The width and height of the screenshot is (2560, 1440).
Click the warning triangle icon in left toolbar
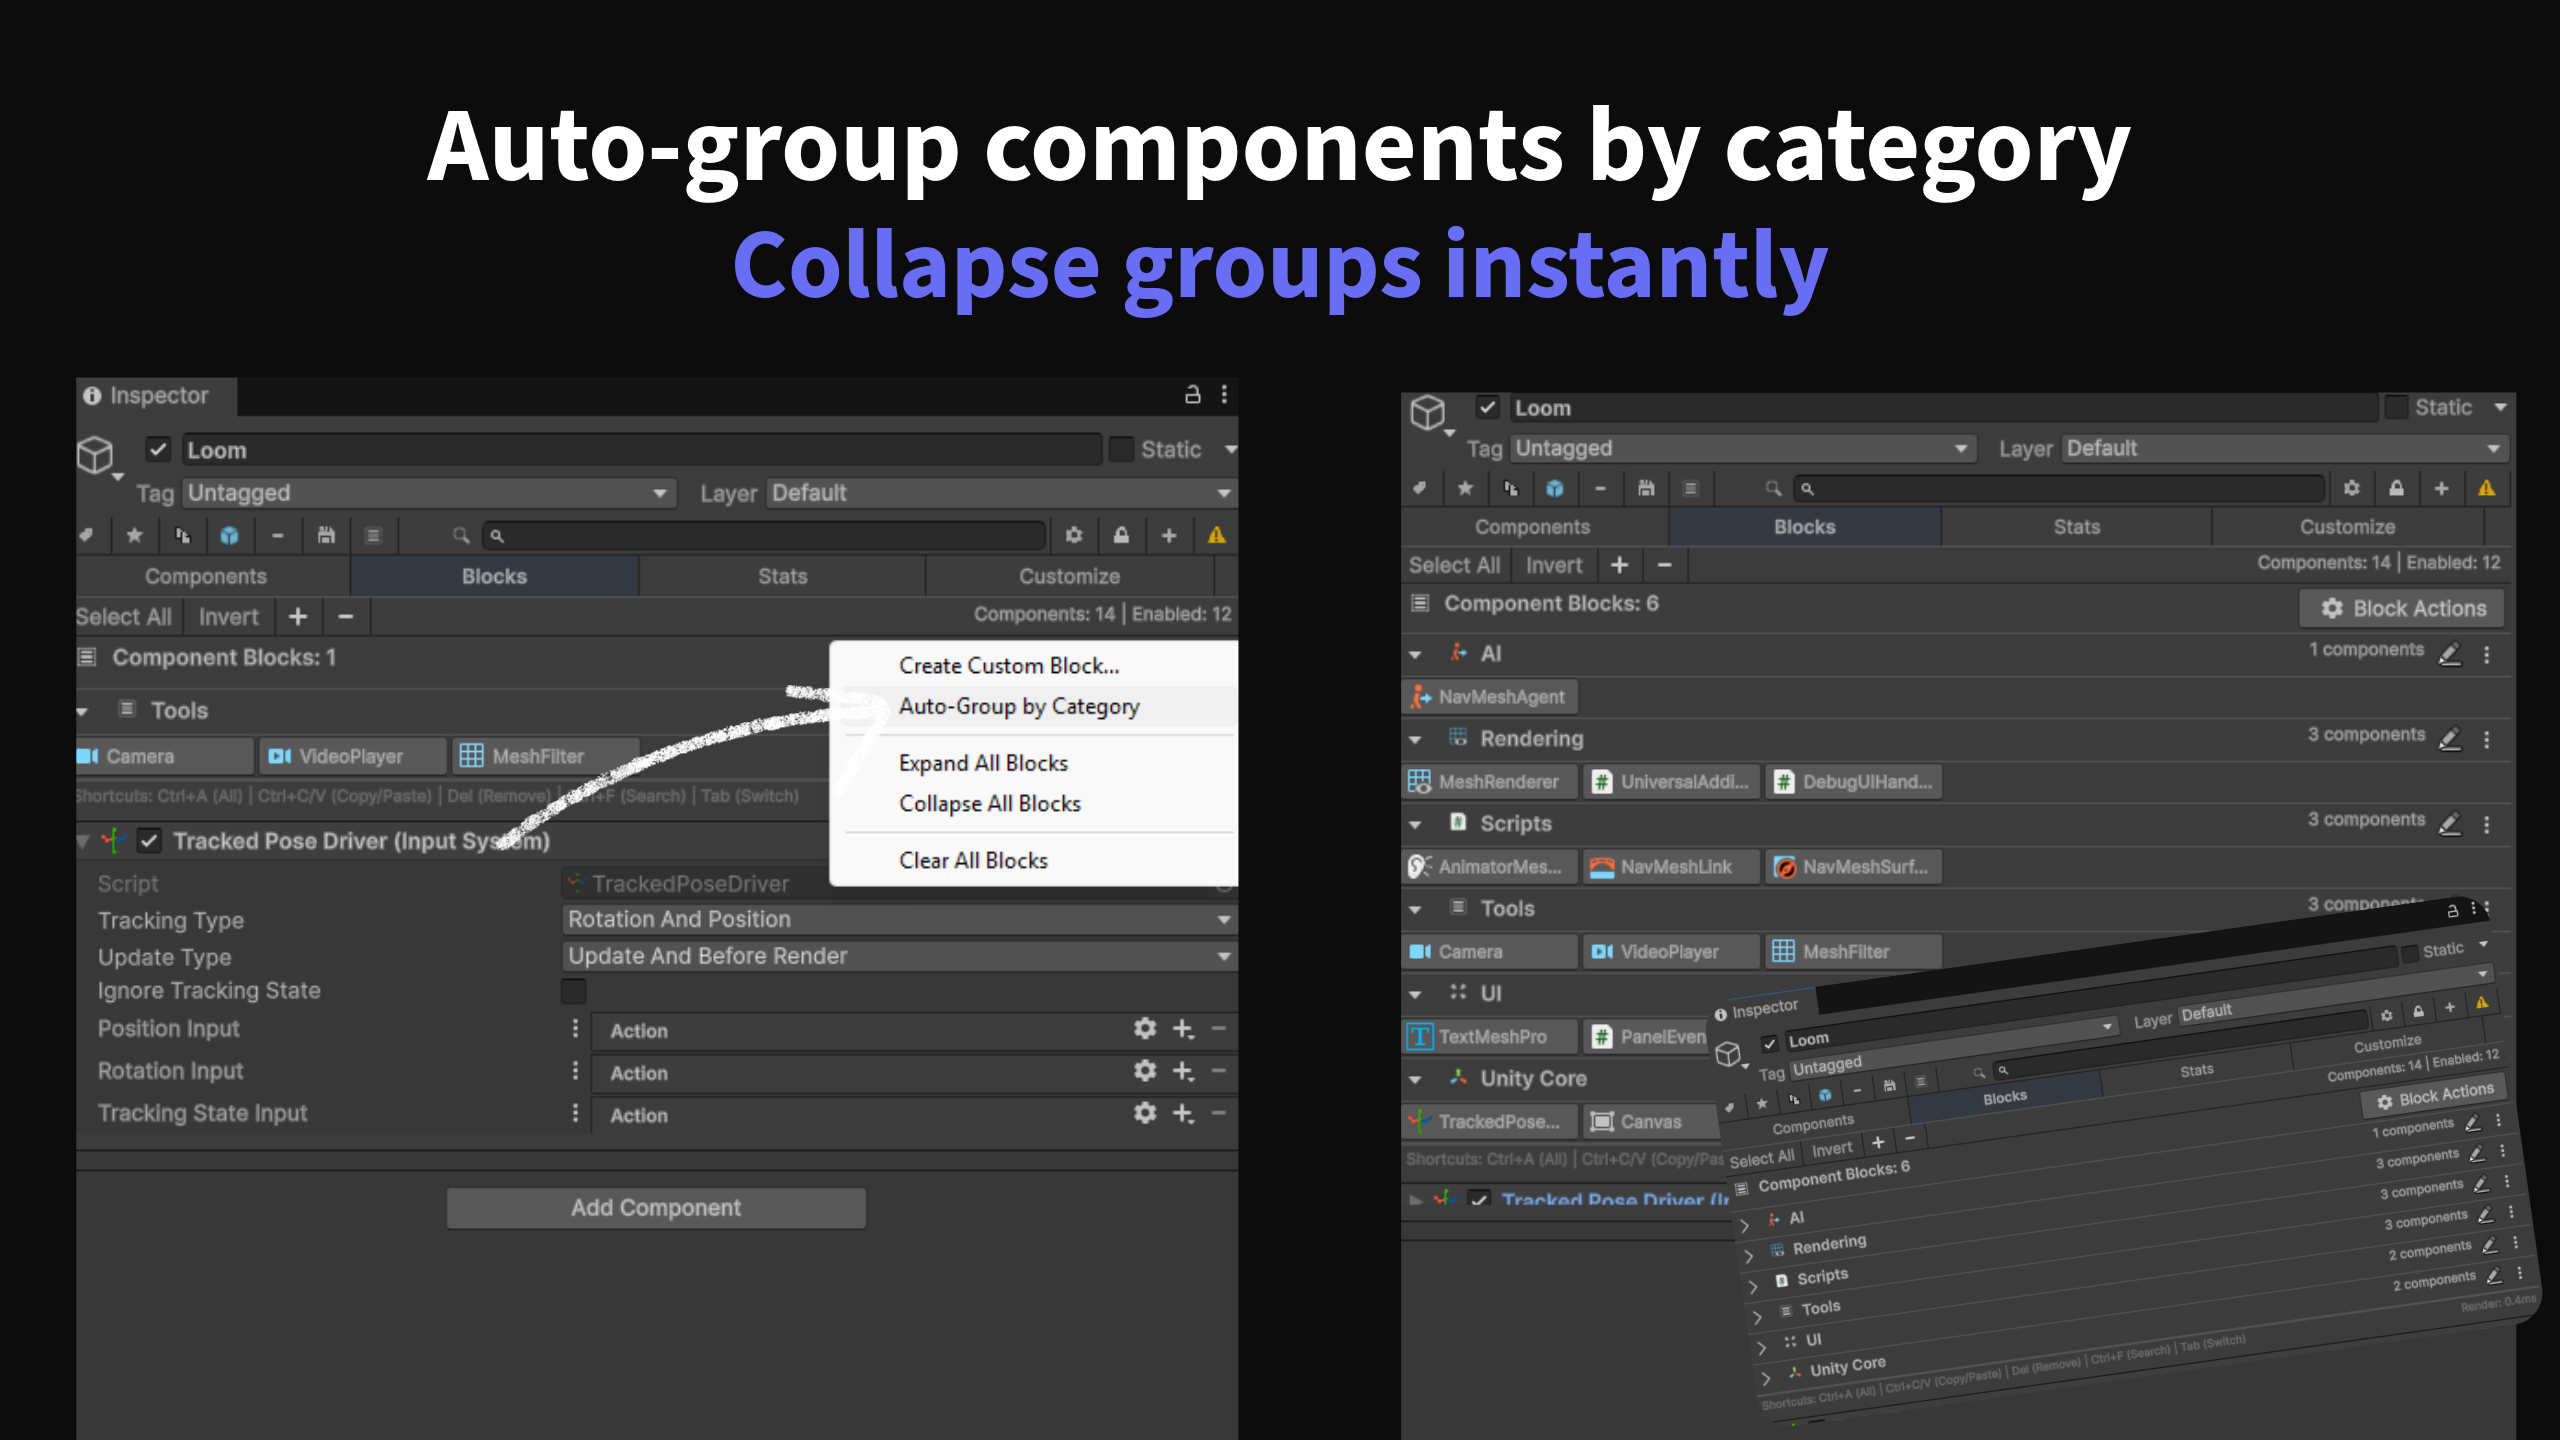(1216, 536)
